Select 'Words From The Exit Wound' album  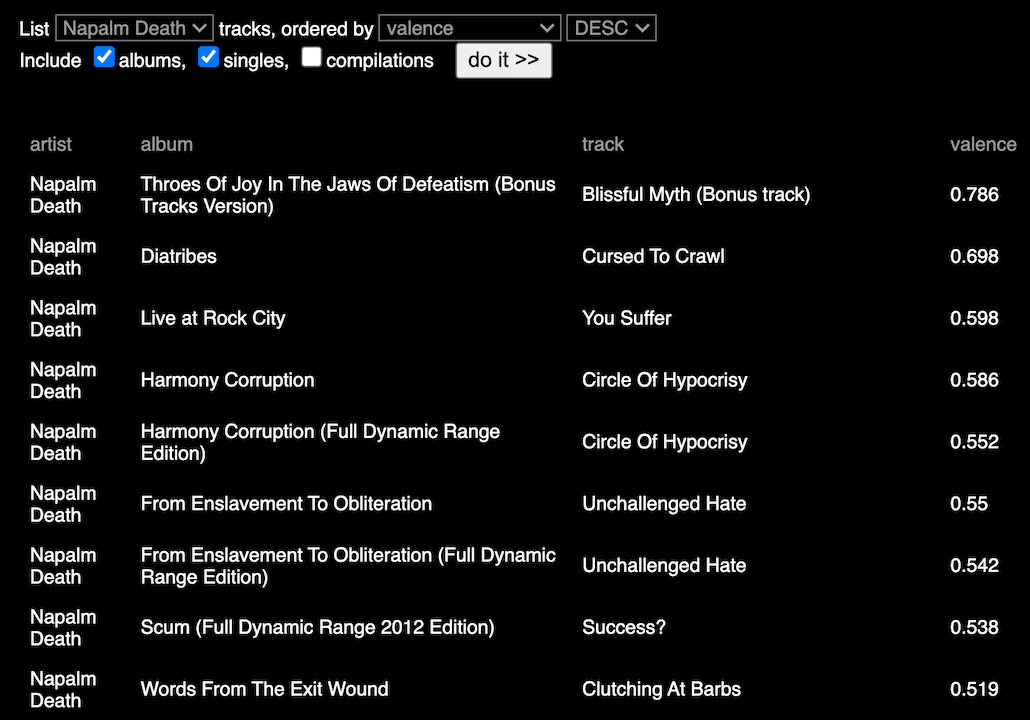pos(265,689)
